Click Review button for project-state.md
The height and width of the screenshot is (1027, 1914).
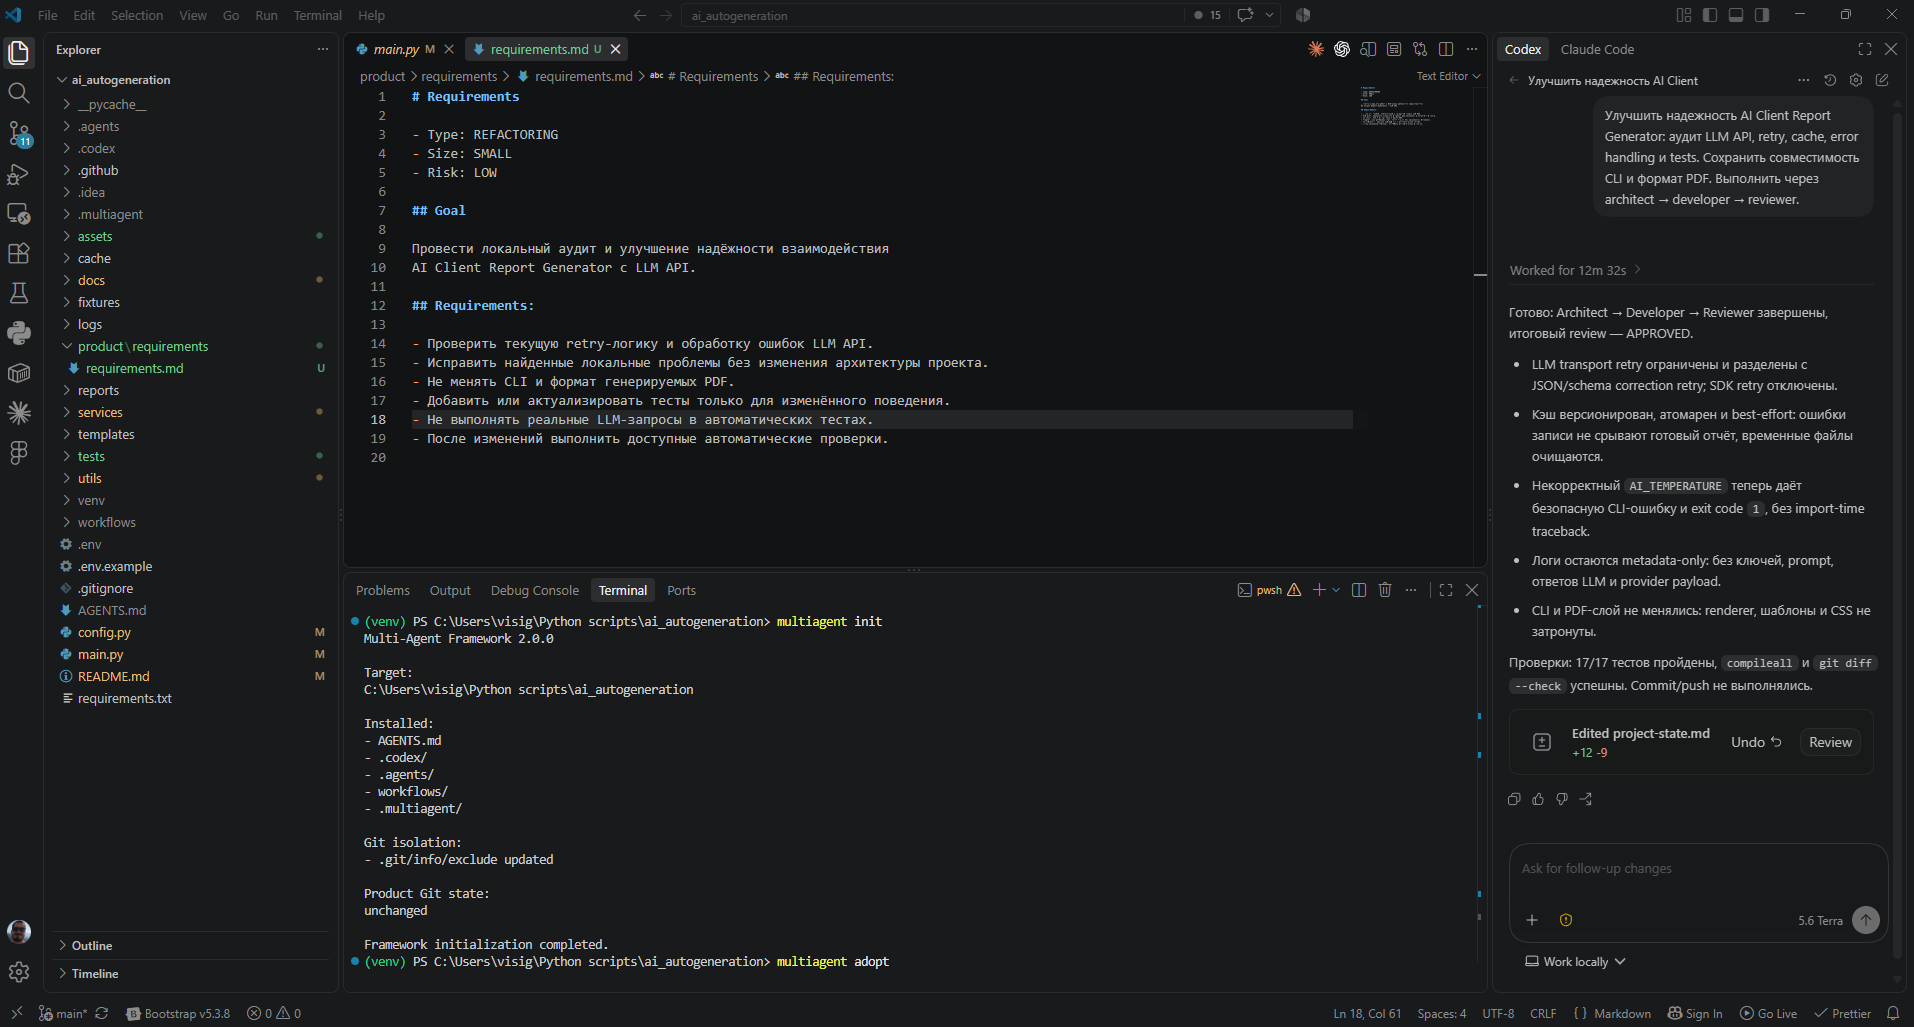click(x=1830, y=742)
